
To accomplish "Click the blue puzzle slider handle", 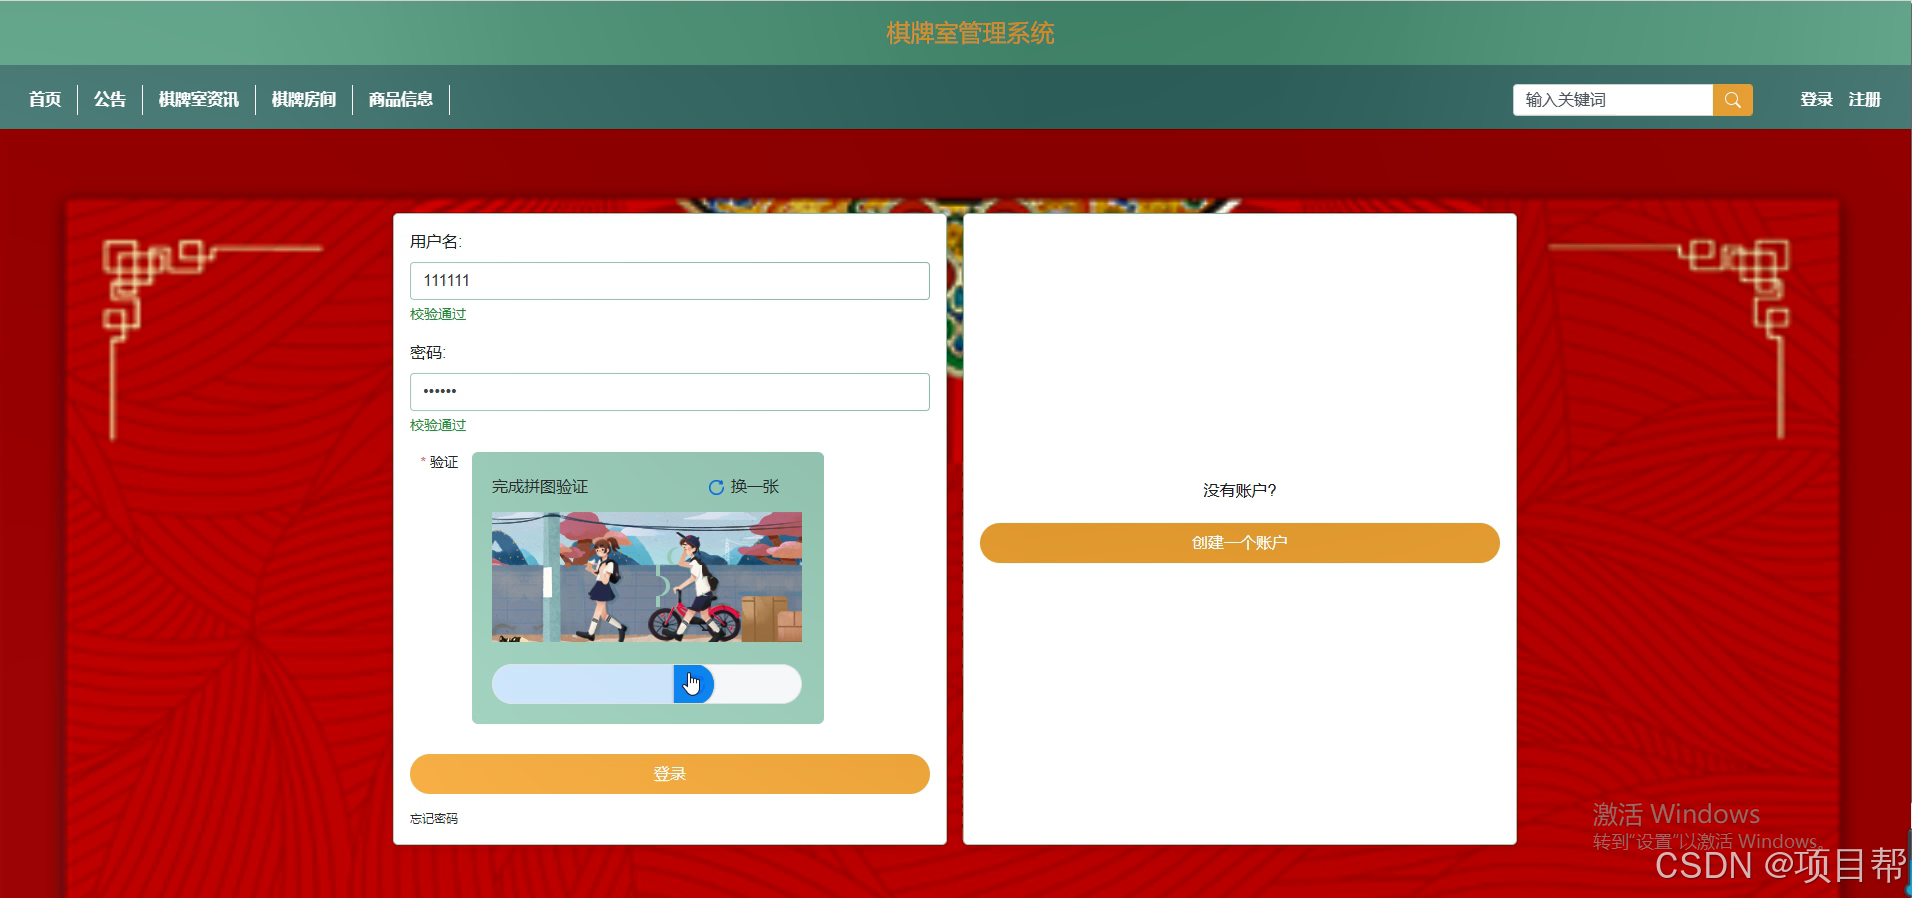I will tap(693, 684).
